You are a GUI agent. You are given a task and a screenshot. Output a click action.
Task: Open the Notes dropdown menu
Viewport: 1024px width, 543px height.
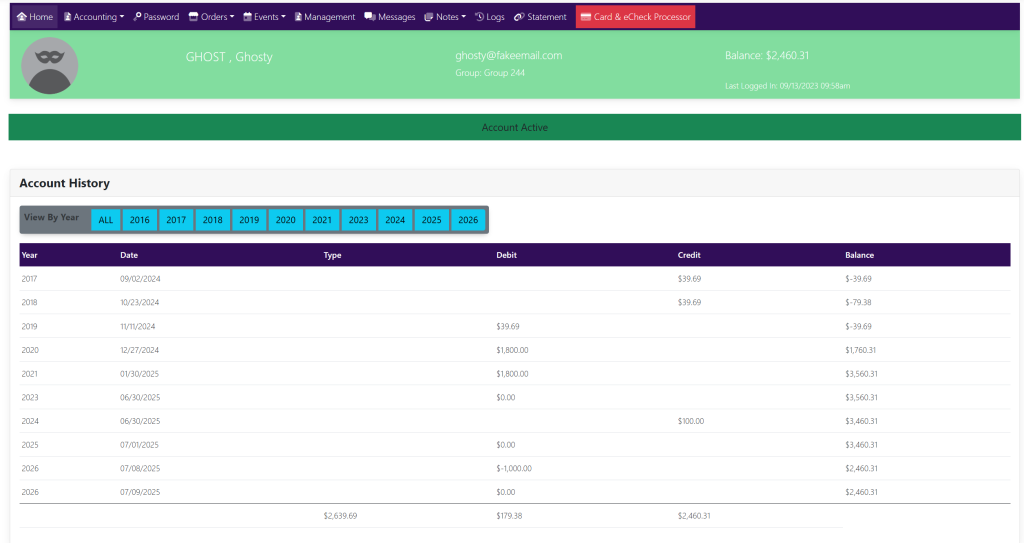coord(445,17)
